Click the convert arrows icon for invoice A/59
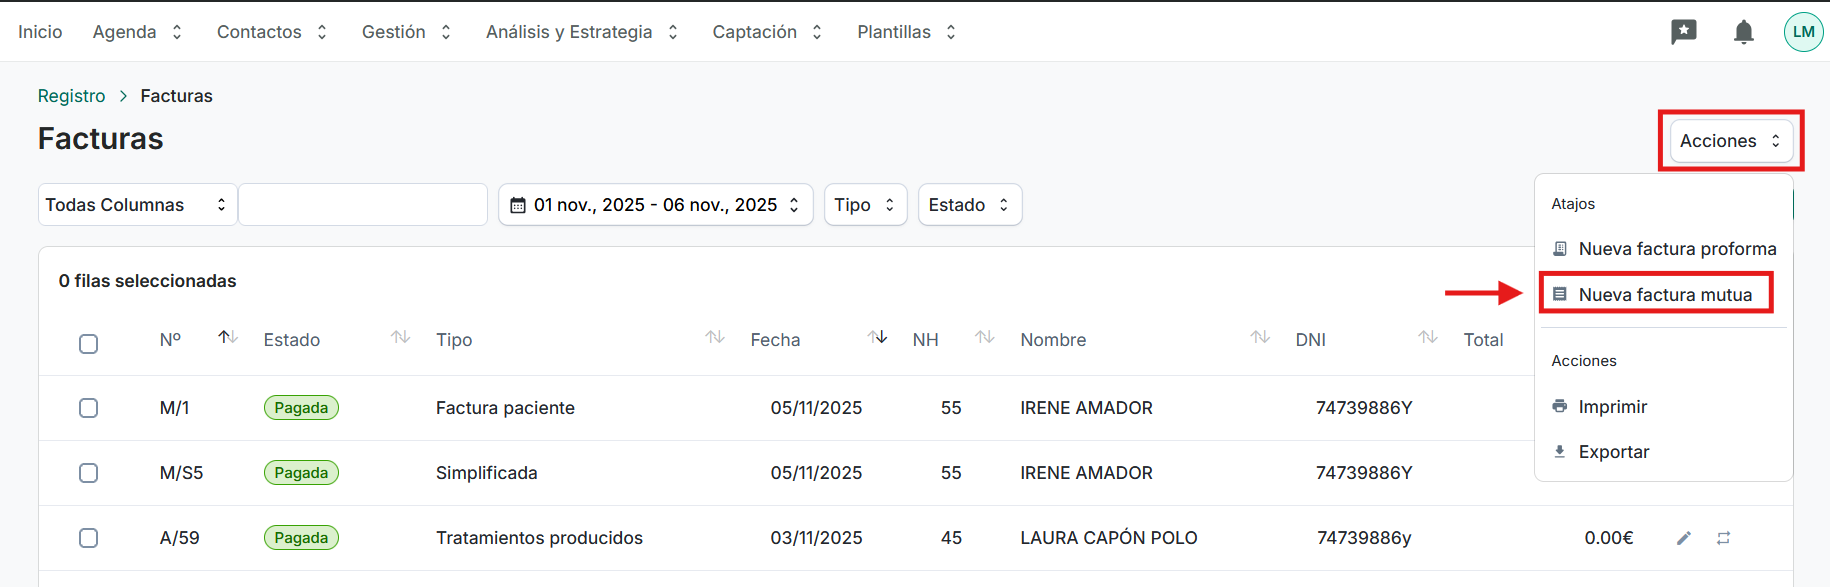Screen dimensions: 1830x587 point(1723,538)
